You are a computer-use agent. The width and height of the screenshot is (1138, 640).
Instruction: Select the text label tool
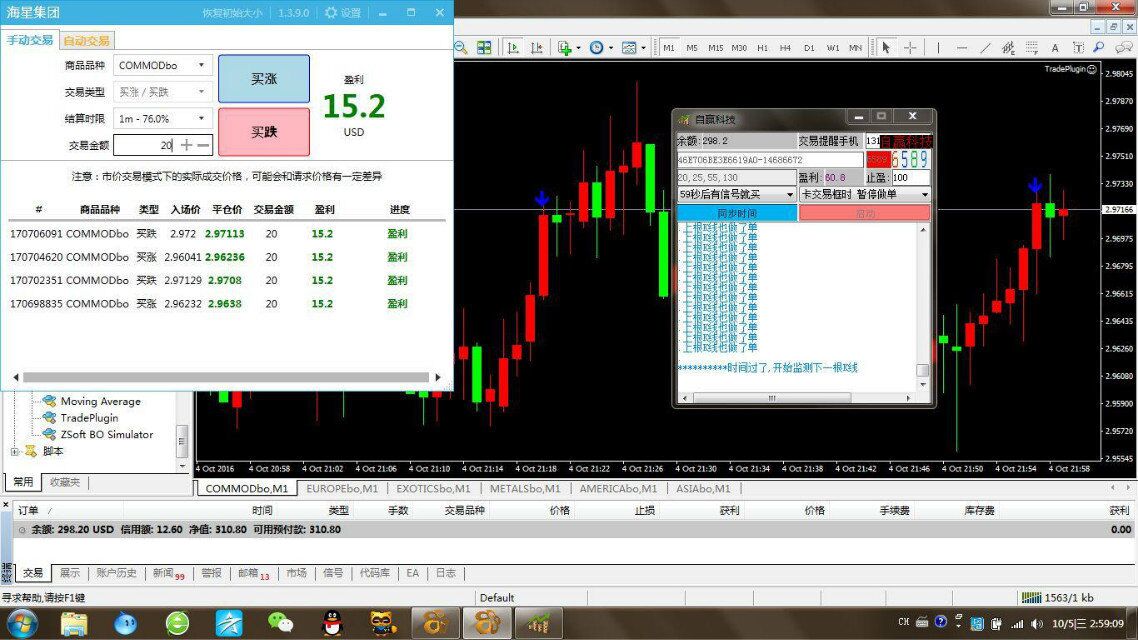tap(1078, 48)
